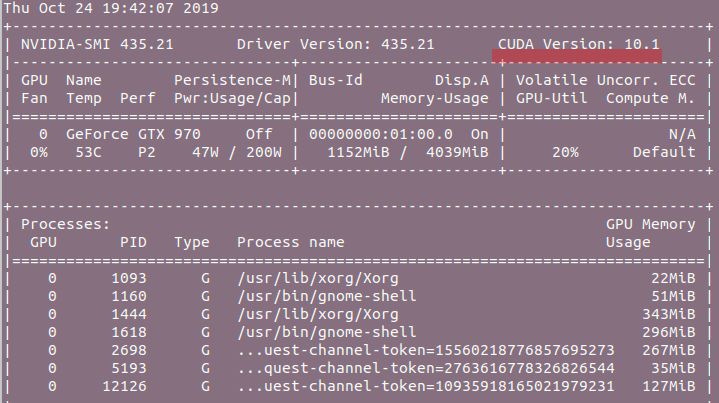Click the "Type" column header
This screenshot has height=403, width=719.
tap(192, 243)
